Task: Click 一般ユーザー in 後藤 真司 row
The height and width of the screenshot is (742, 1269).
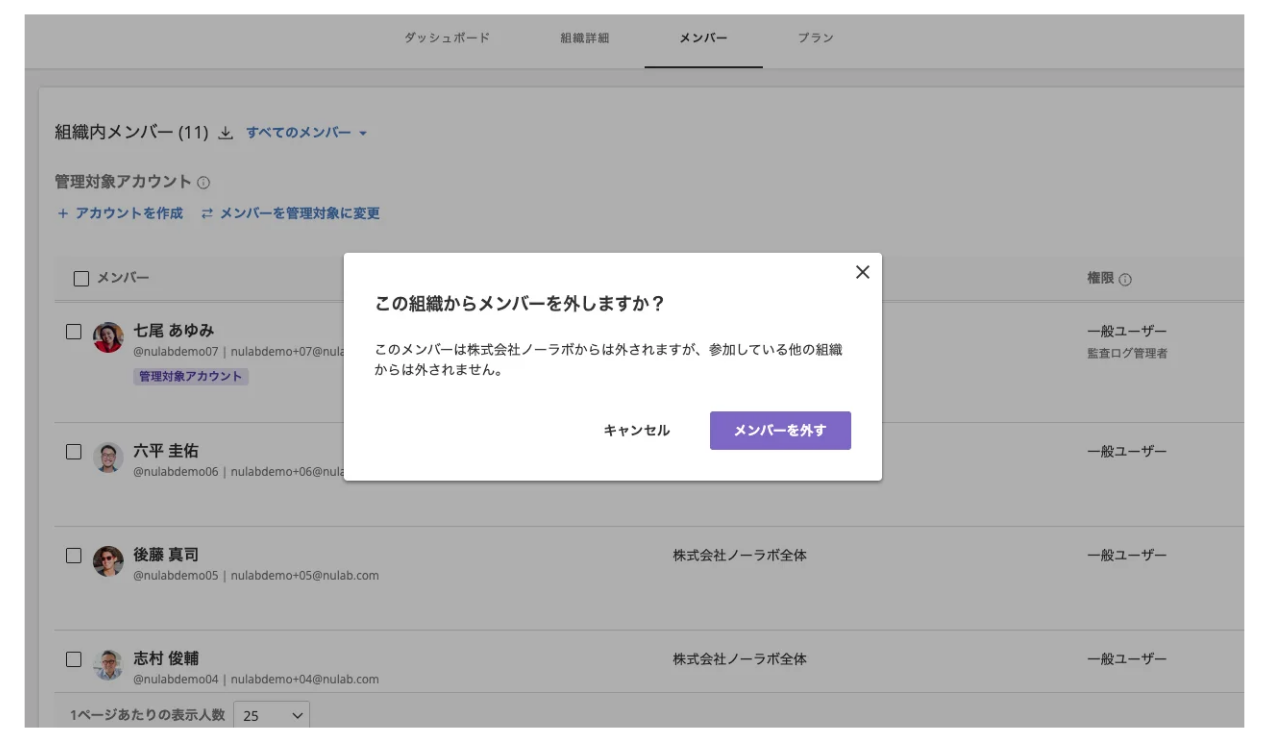Action: tap(1127, 556)
